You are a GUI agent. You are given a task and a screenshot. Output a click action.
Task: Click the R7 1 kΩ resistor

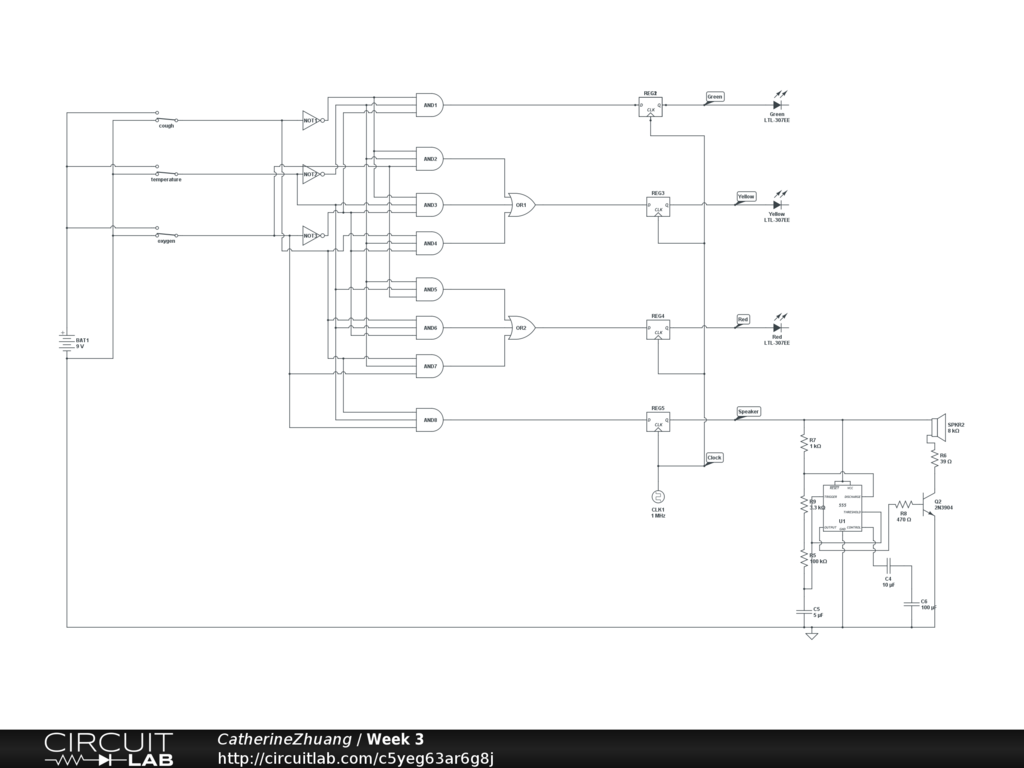(804, 443)
